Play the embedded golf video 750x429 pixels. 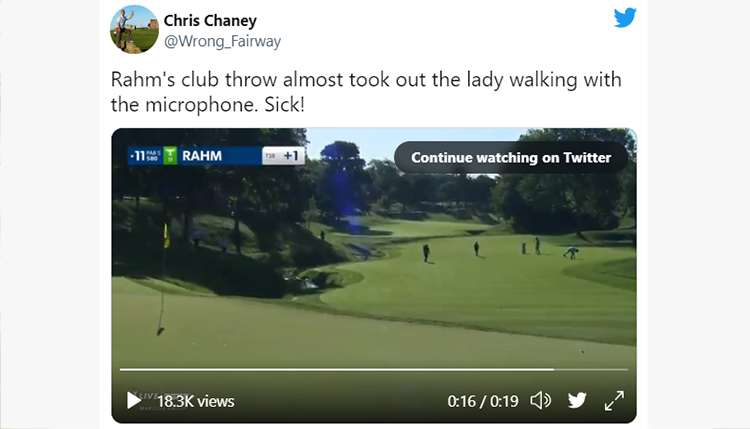(133, 400)
